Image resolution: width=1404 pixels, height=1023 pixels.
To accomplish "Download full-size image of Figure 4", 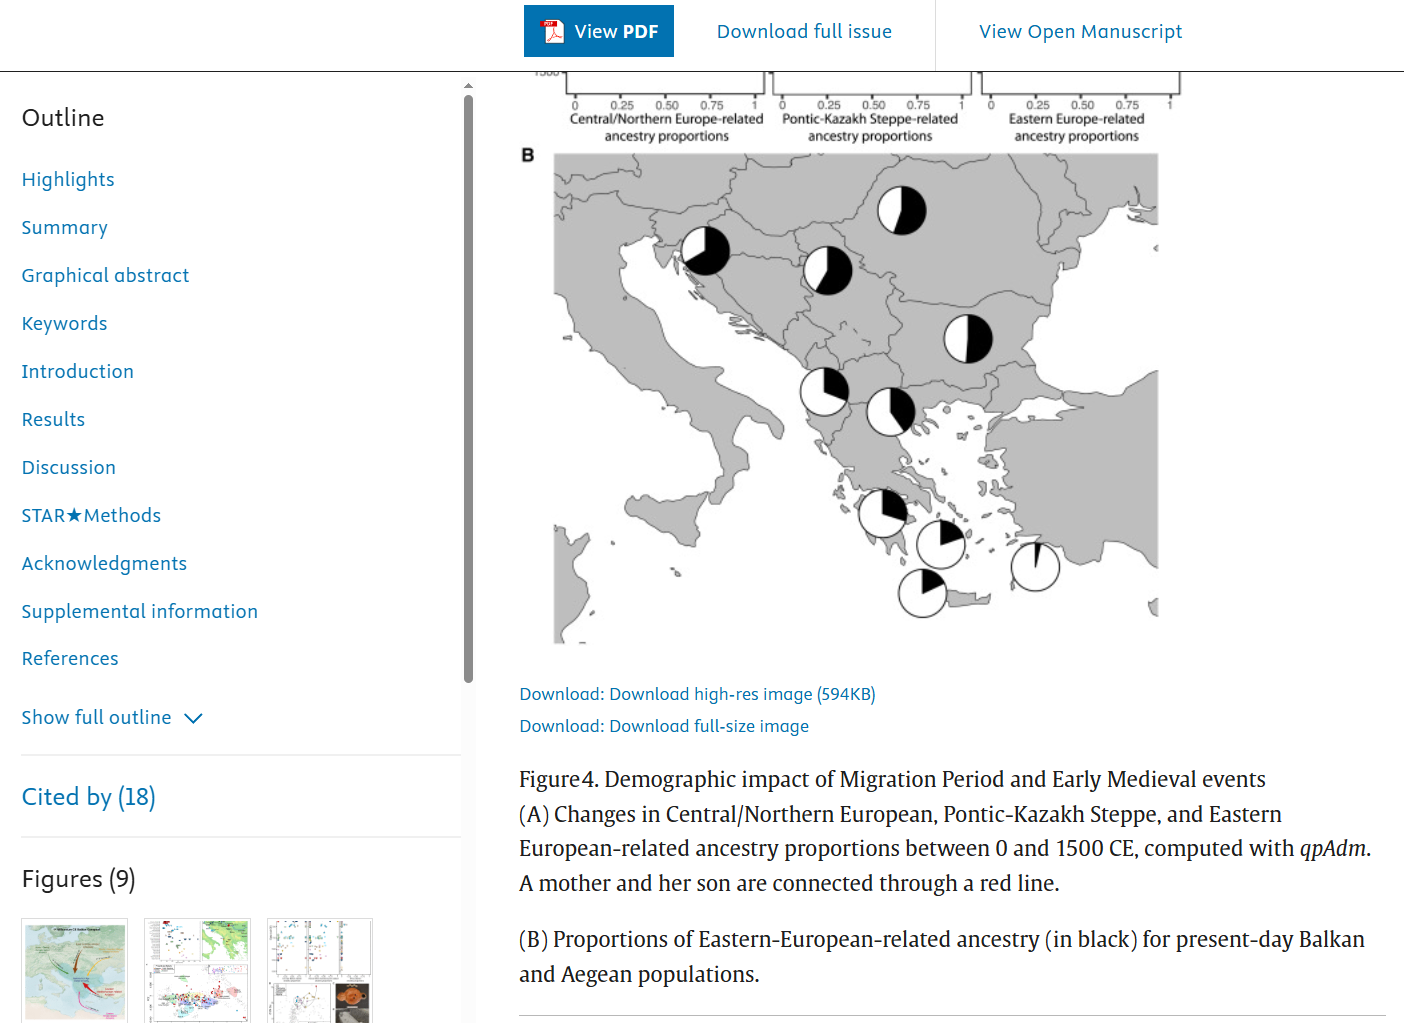I will click(709, 726).
